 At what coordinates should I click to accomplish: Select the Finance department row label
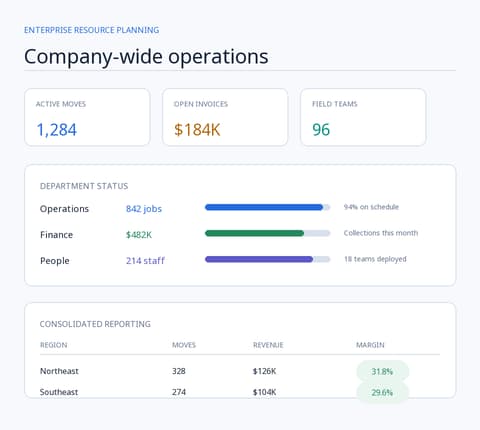click(x=56, y=235)
